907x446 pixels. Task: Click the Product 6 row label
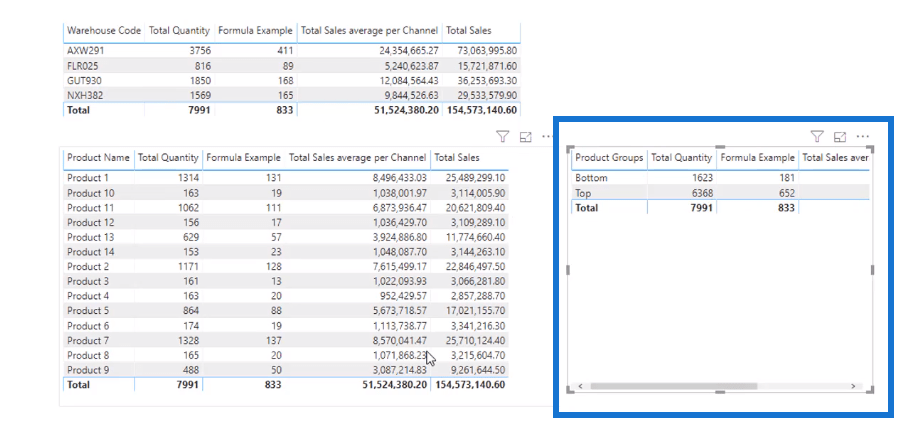[88, 326]
